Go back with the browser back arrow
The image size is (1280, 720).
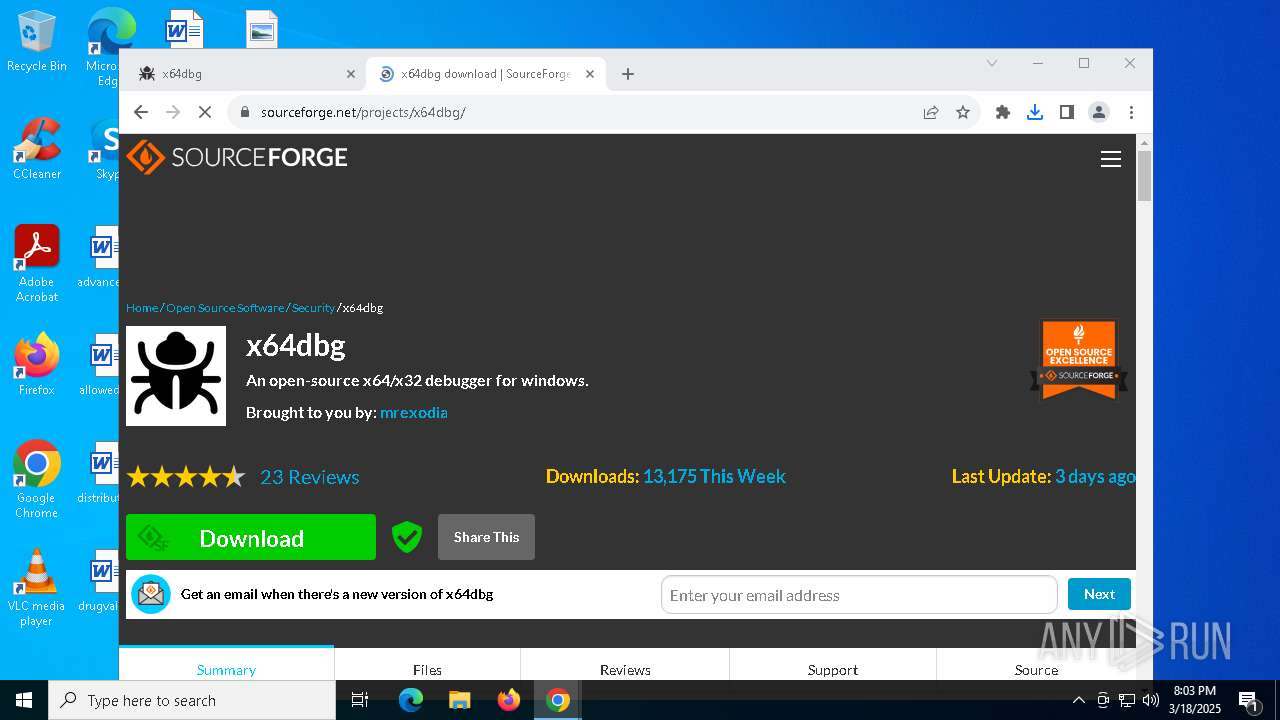[x=141, y=112]
